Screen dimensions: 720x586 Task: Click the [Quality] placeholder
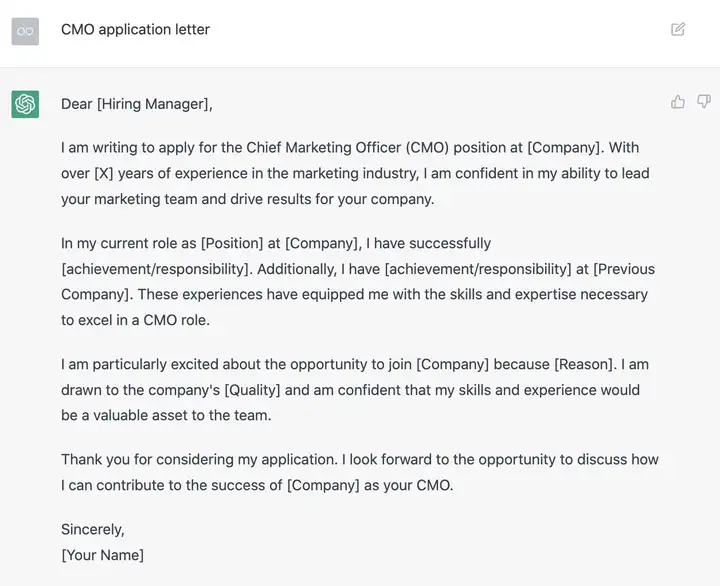click(252, 390)
